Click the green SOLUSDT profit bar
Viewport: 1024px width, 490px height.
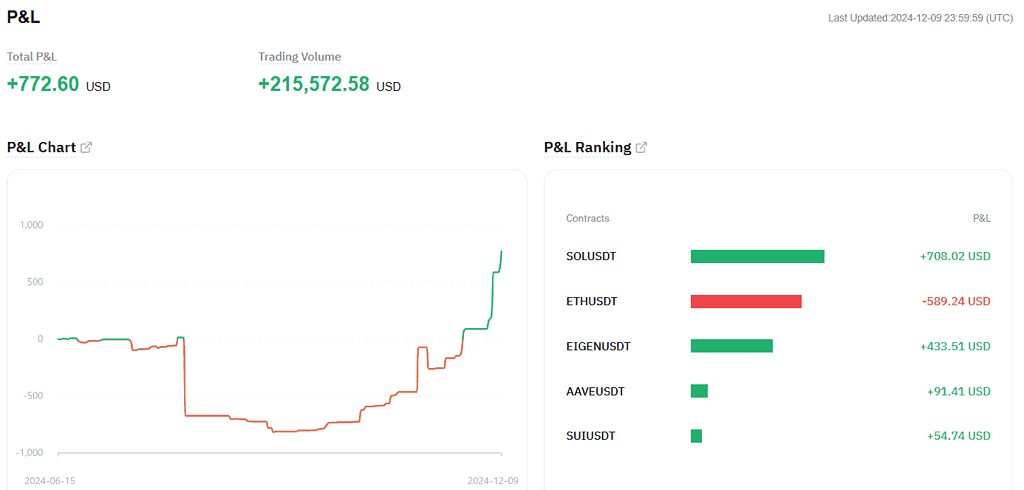click(x=758, y=256)
